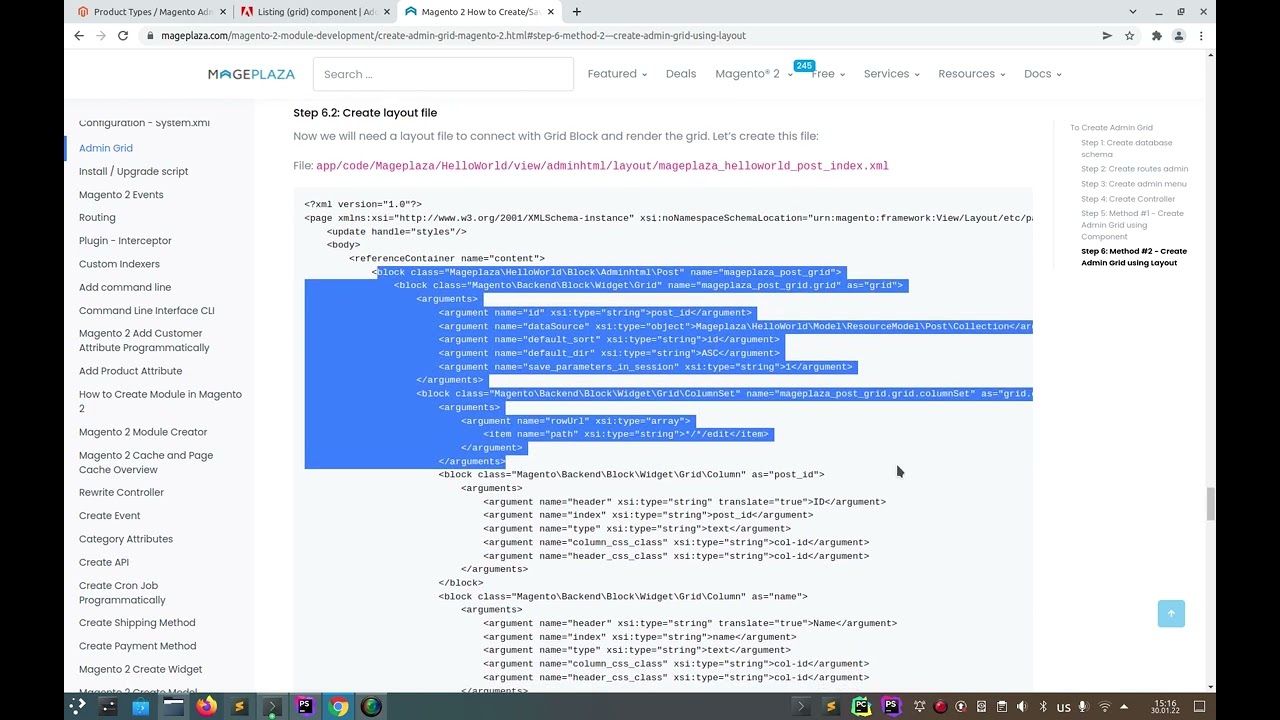Open Plugin - Interceptor sidebar link
This screenshot has width=1280, height=720.
[125, 241]
